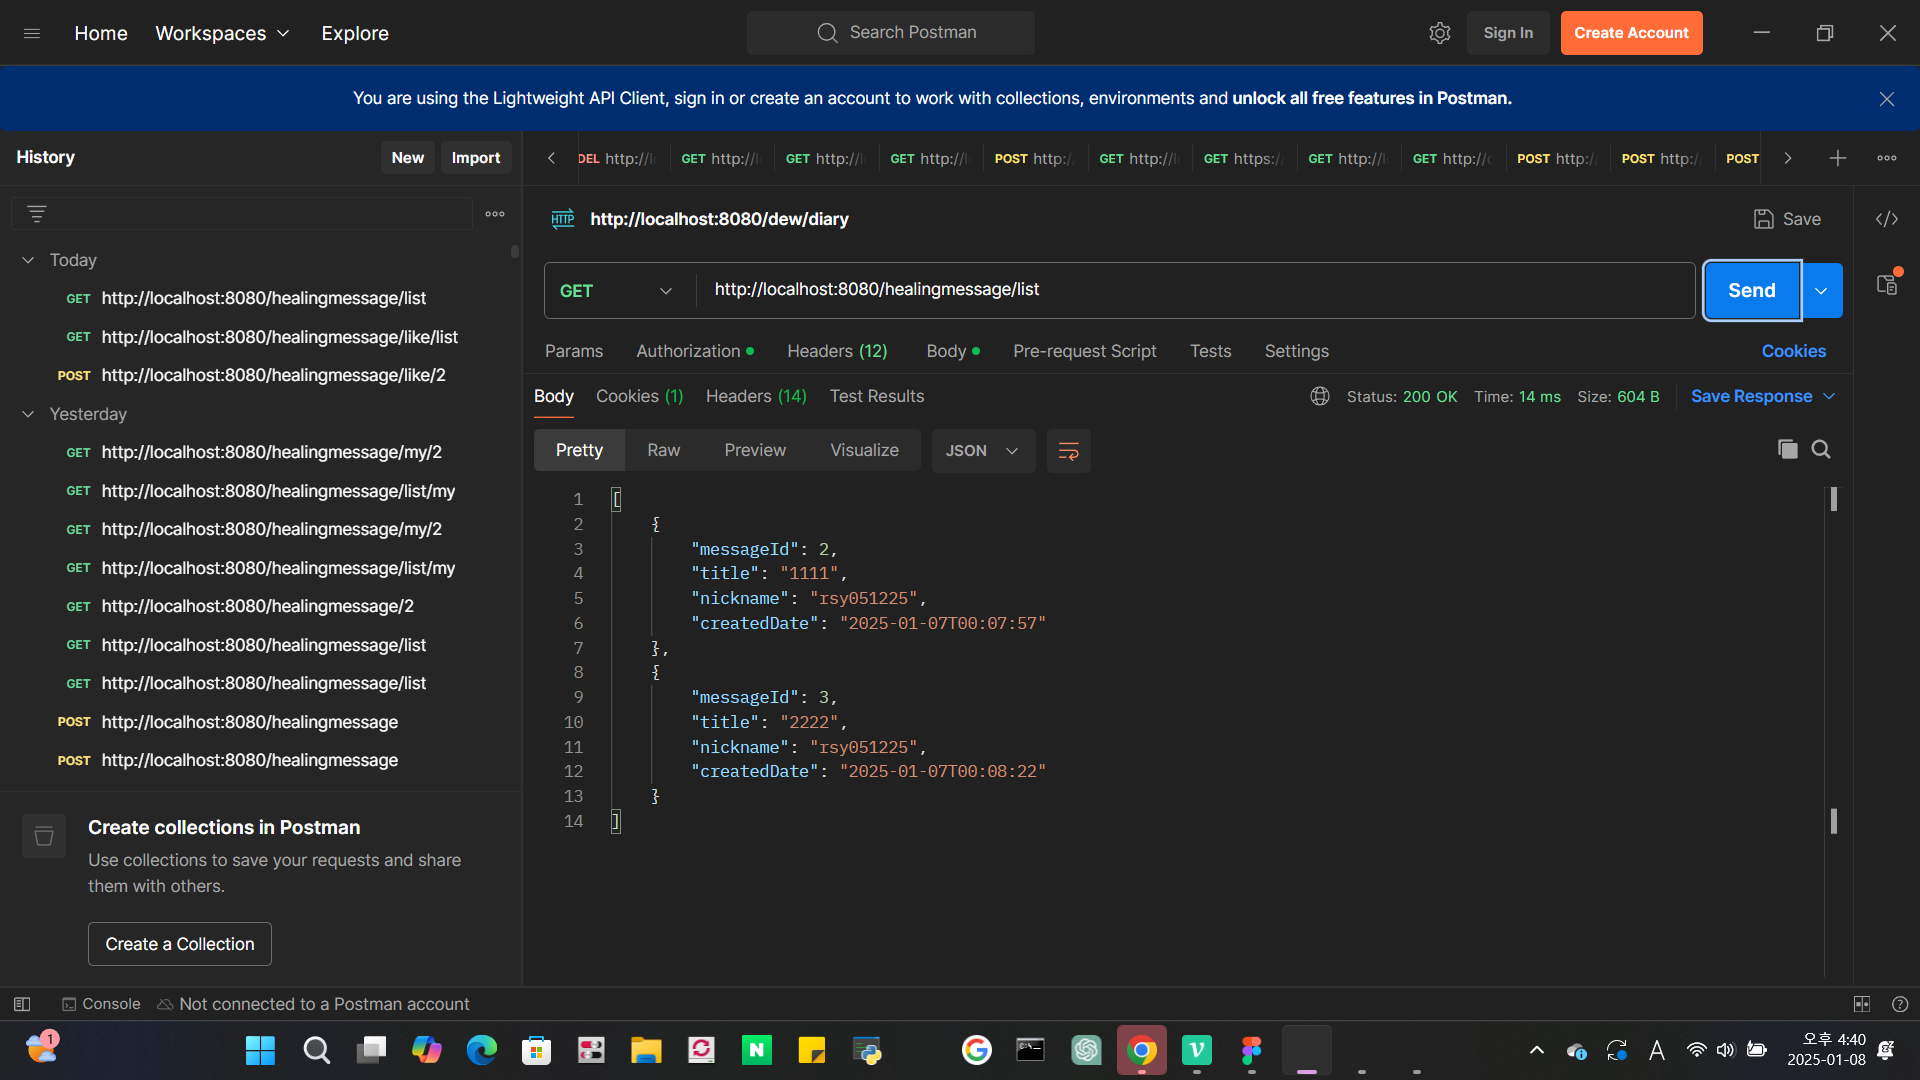Open Microsoft Edge from taskbar

point(481,1050)
